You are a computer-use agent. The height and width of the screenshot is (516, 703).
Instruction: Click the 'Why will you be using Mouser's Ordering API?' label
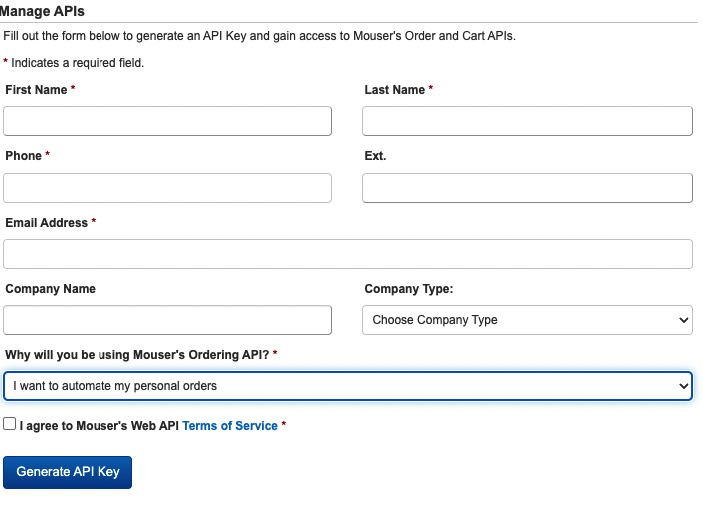[x=137, y=355]
